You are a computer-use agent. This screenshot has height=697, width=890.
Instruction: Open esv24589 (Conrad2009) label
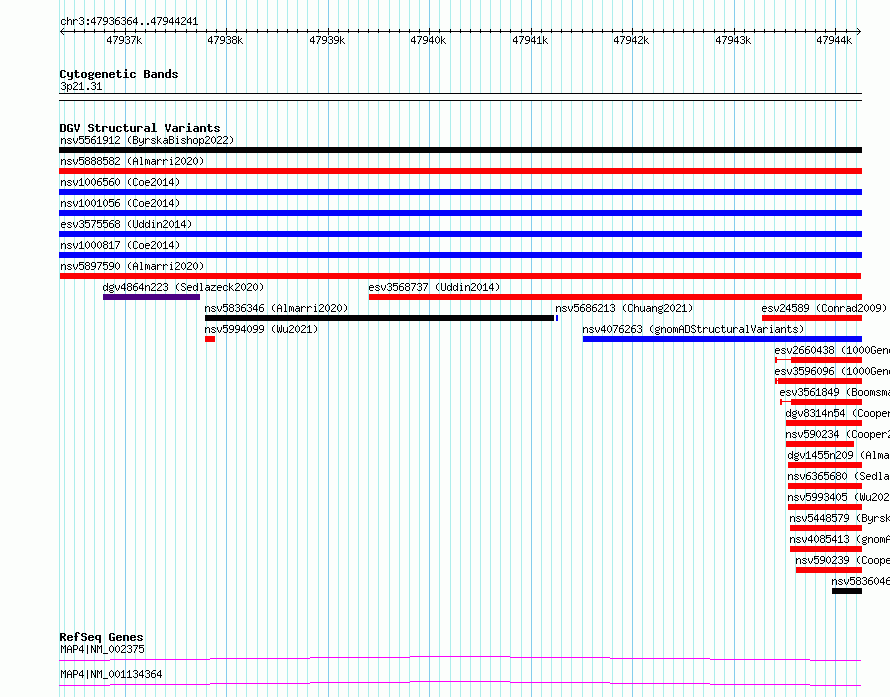[x=824, y=308]
